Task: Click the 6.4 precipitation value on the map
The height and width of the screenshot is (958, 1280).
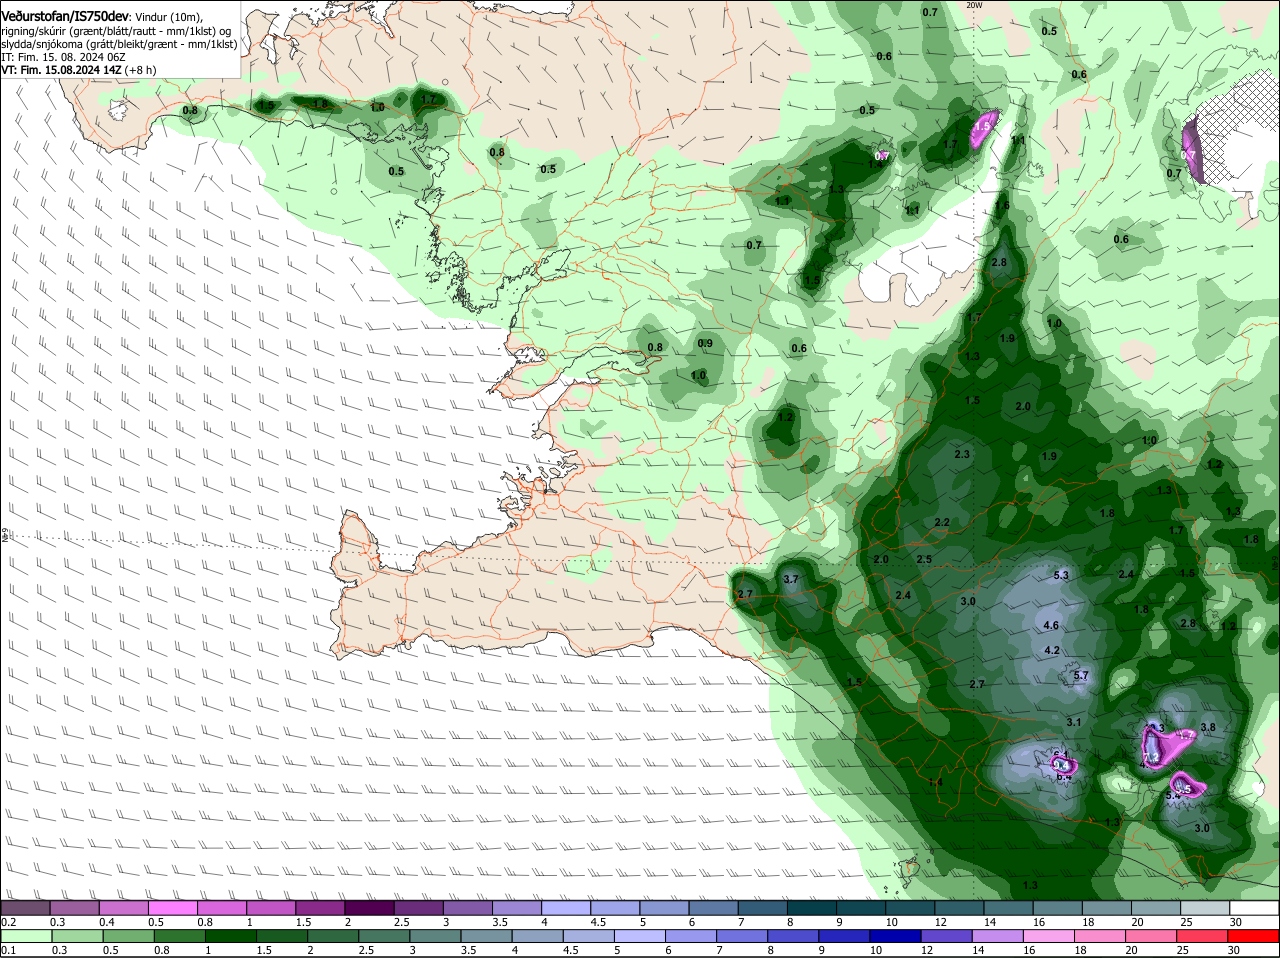Action: pos(1063,776)
